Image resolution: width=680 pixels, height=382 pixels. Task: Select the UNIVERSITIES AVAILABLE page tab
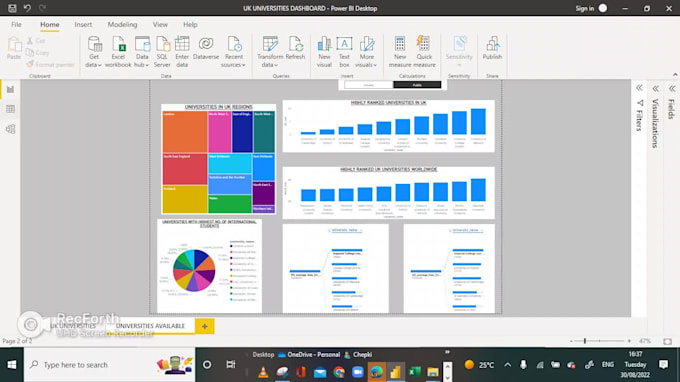click(150, 326)
